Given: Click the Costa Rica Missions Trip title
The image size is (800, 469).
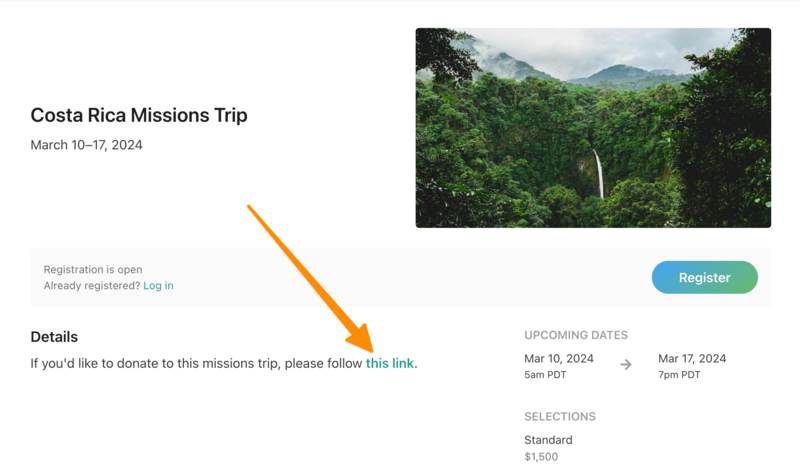Looking at the screenshot, I should coord(139,115).
